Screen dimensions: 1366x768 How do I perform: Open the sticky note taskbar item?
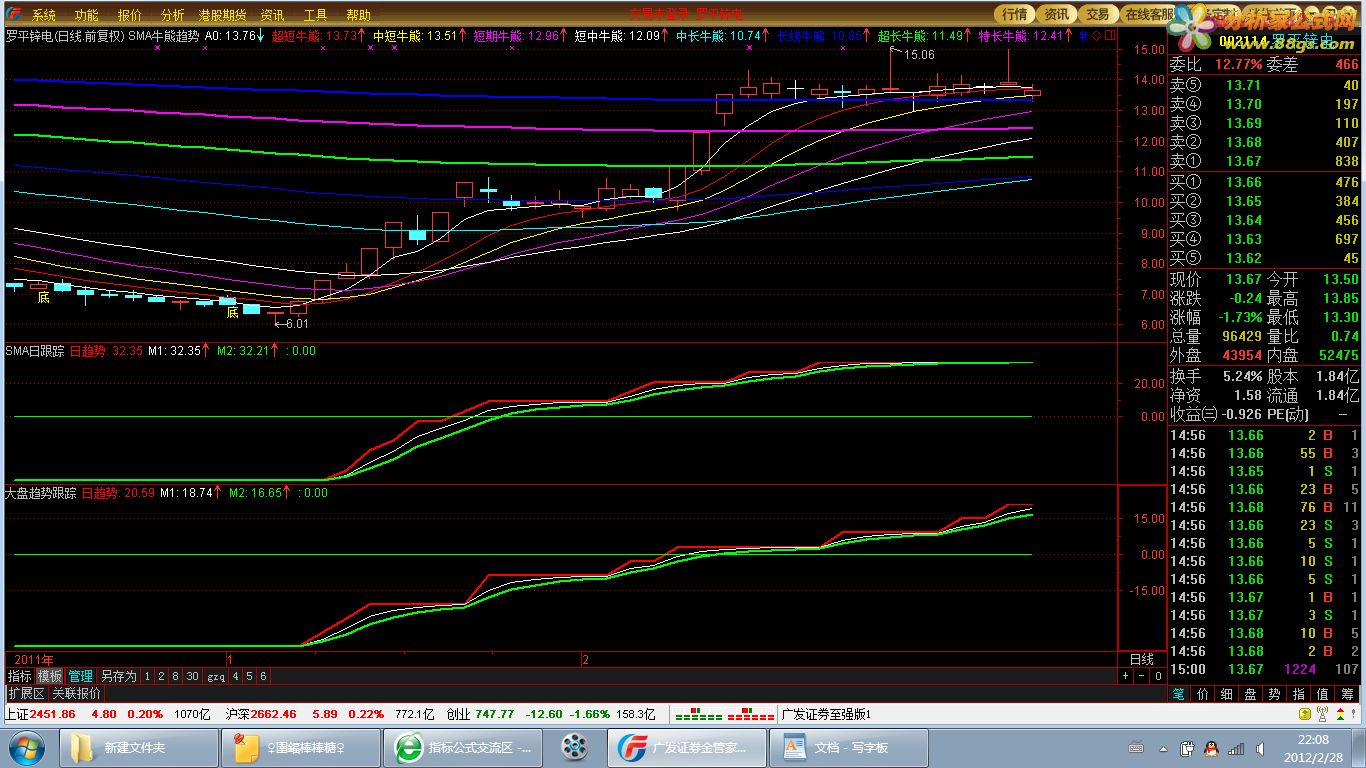coord(301,747)
